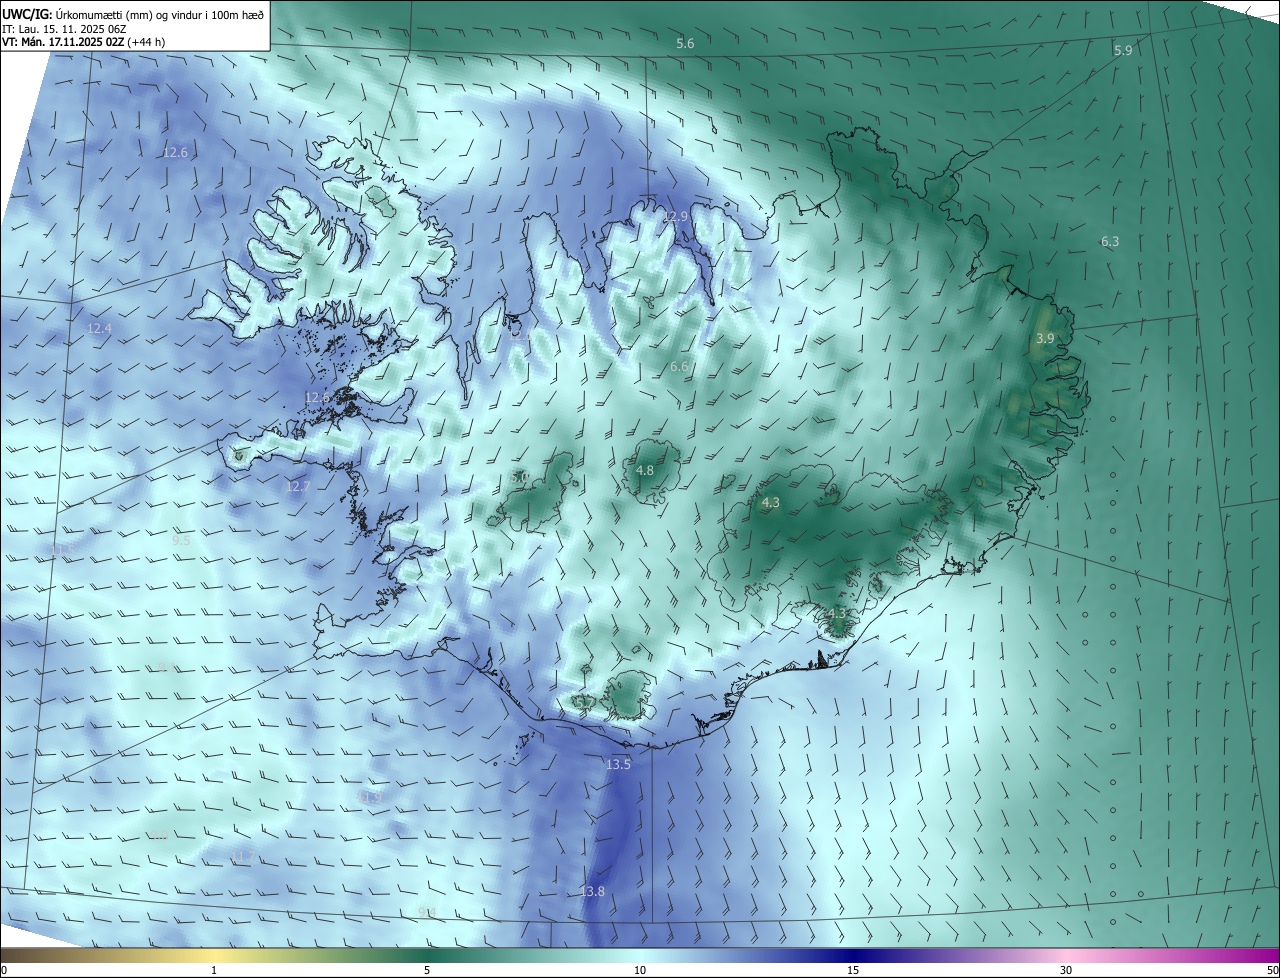1280x978 pixels.
Task: Click the 'VT: Mán. 17.11.2025 02Z (+44 h)' line
Action: pyautogui.click(x=84, y=42)
